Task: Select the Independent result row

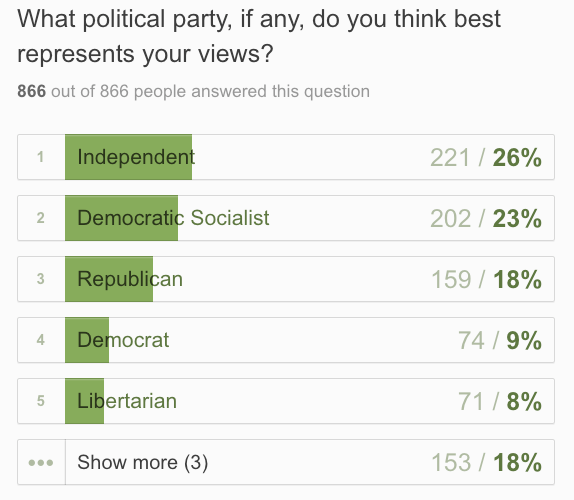Action: [286, 157]
